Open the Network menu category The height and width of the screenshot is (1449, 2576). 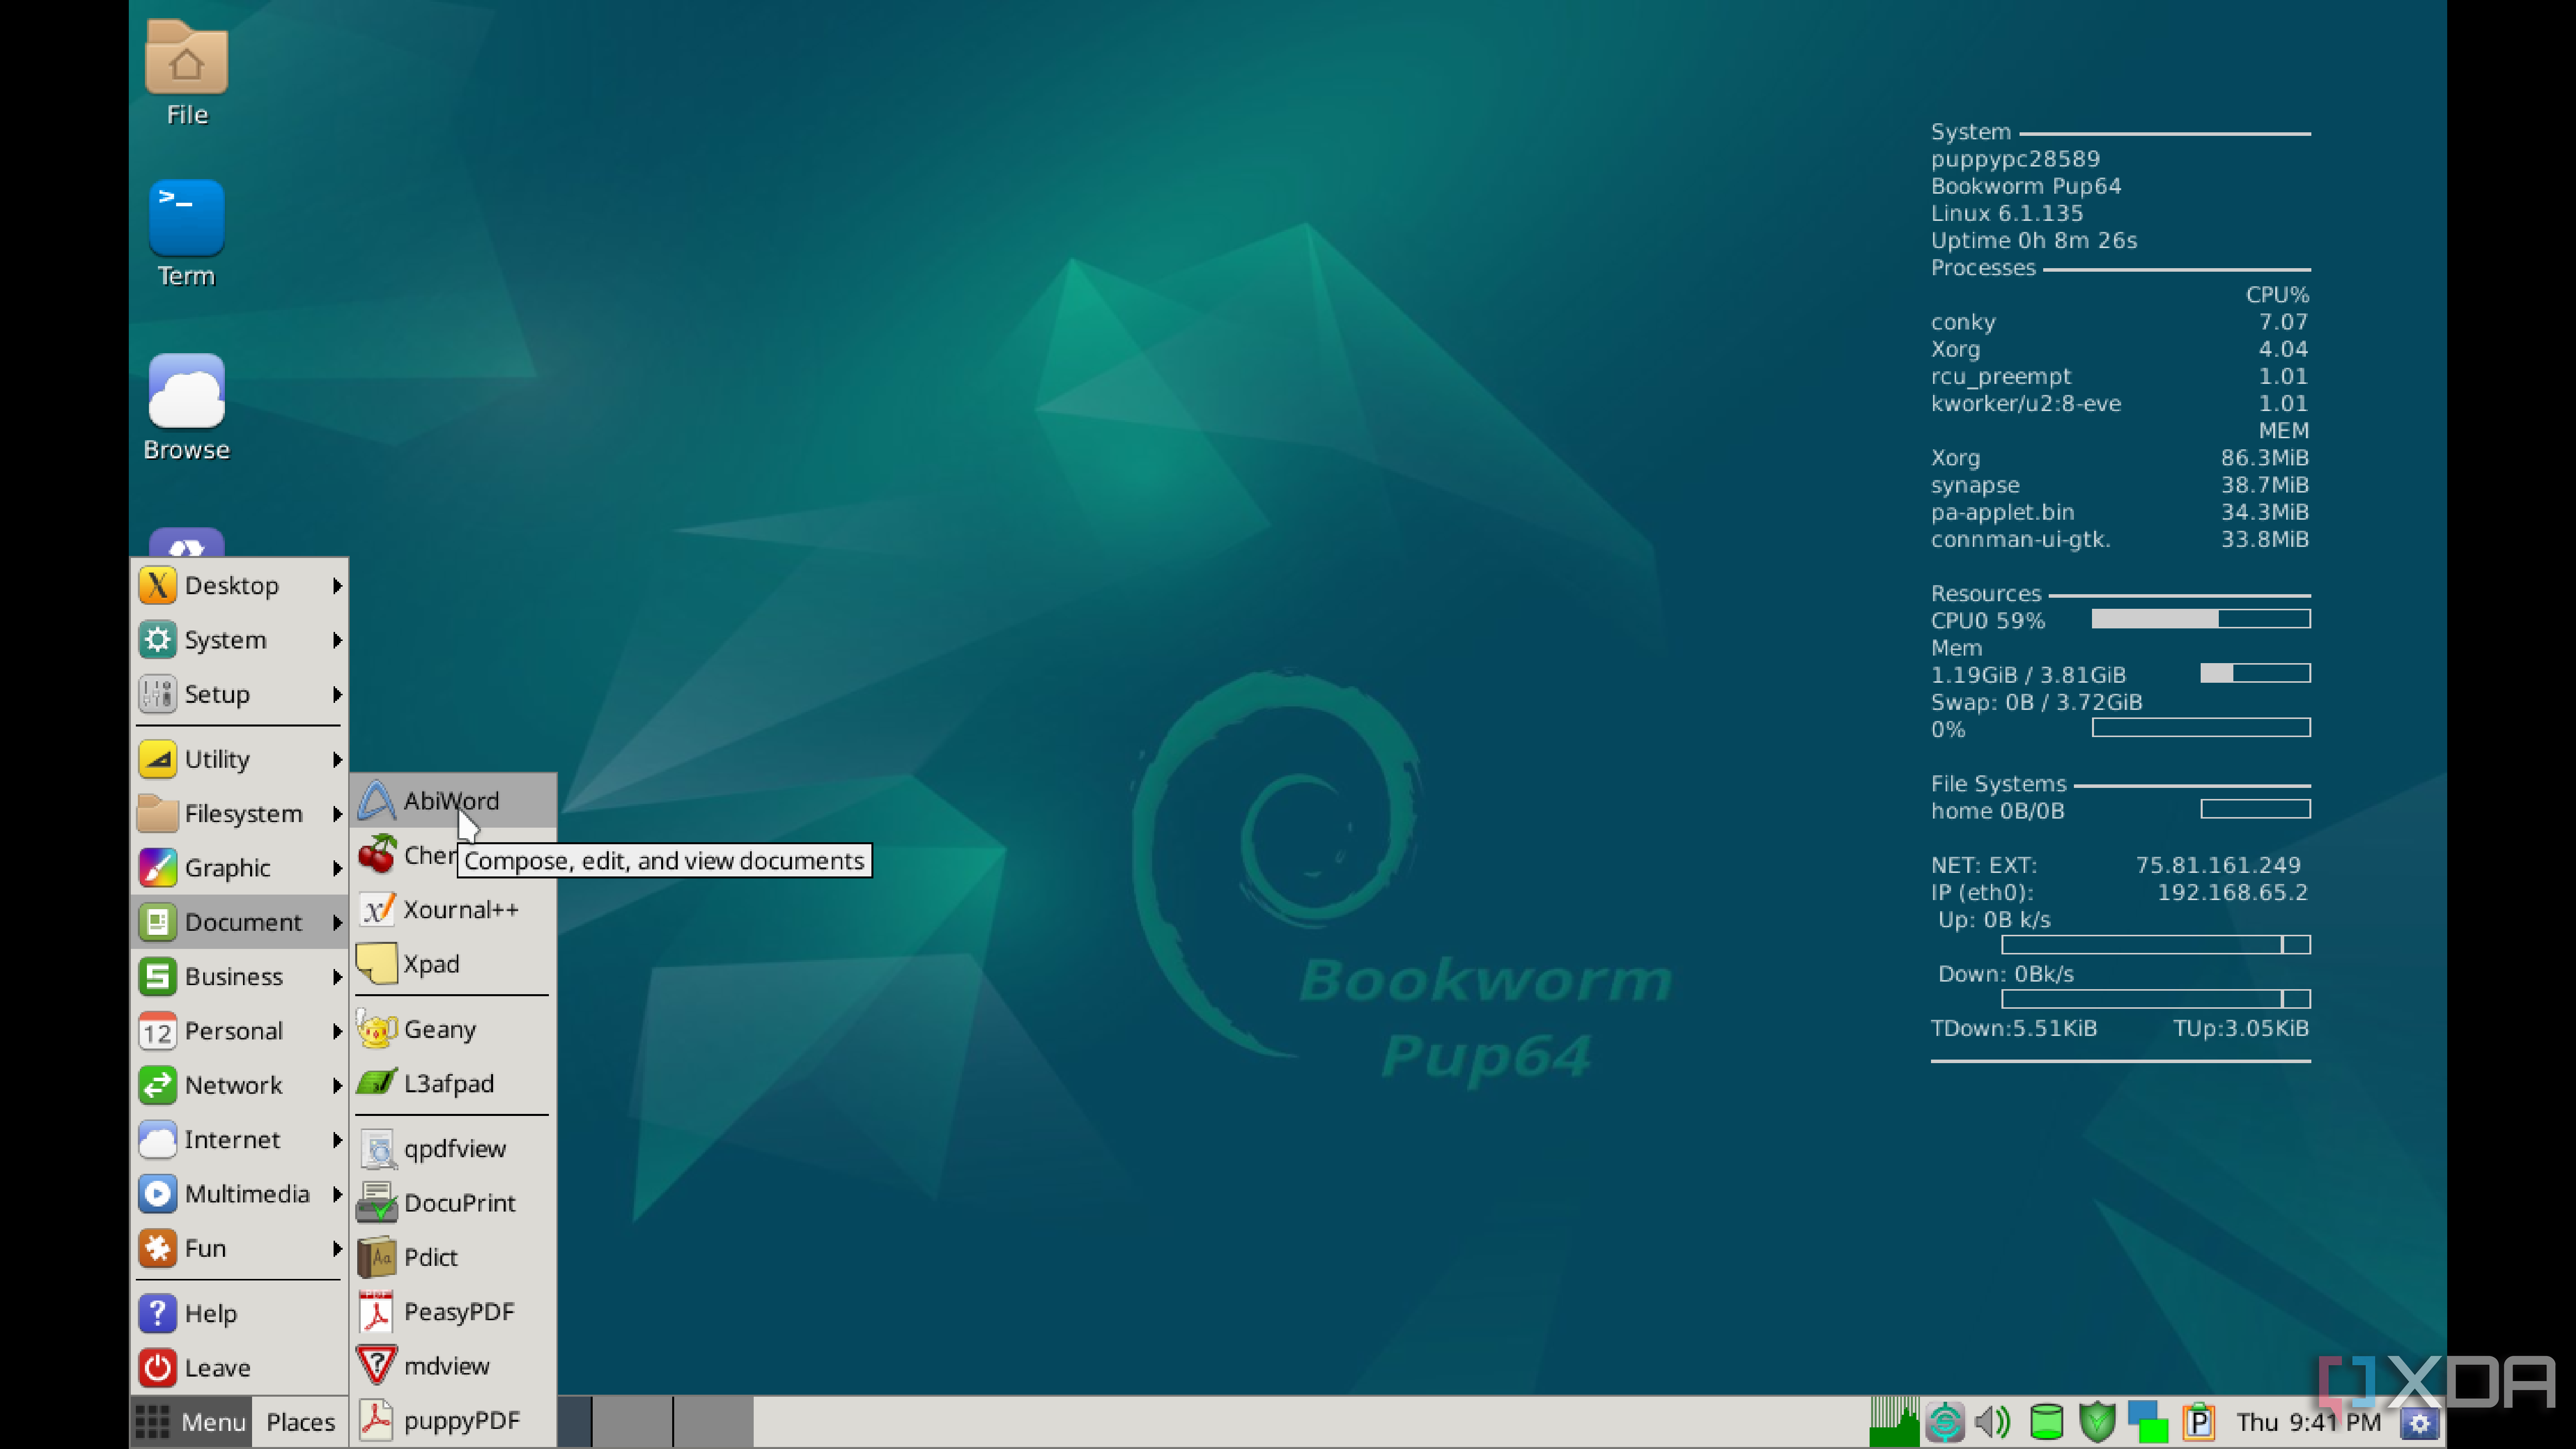pos(240,1085)
